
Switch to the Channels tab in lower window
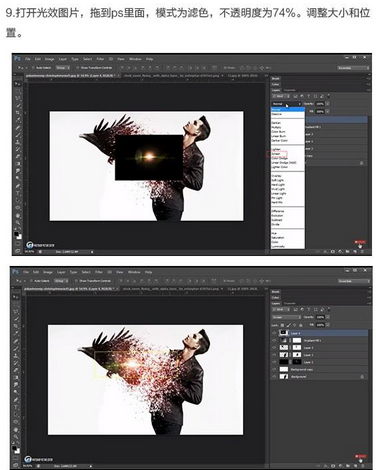[x=290, y=304]
